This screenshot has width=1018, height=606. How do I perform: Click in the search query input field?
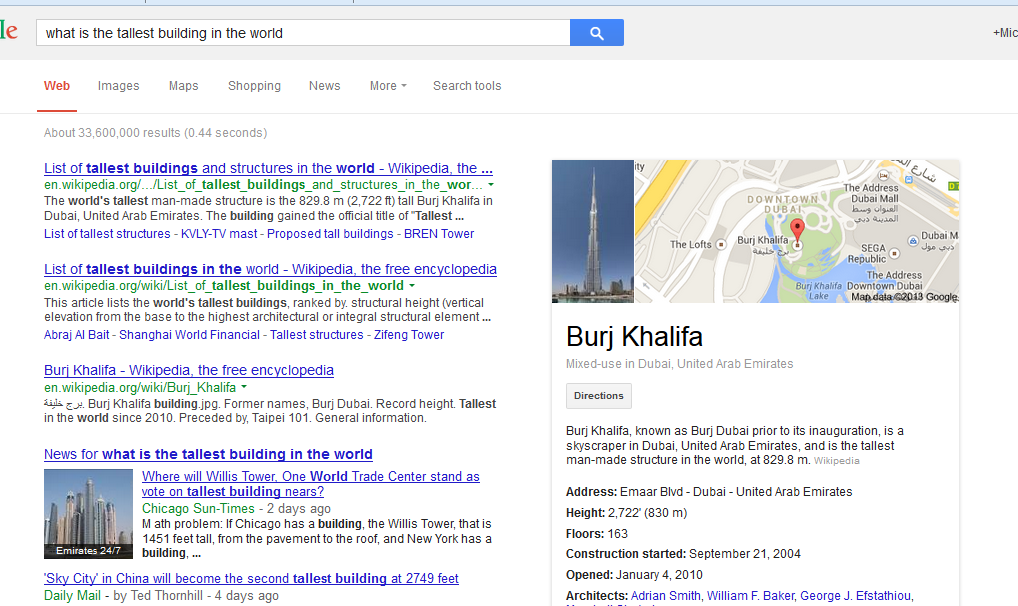click(303, 32)
